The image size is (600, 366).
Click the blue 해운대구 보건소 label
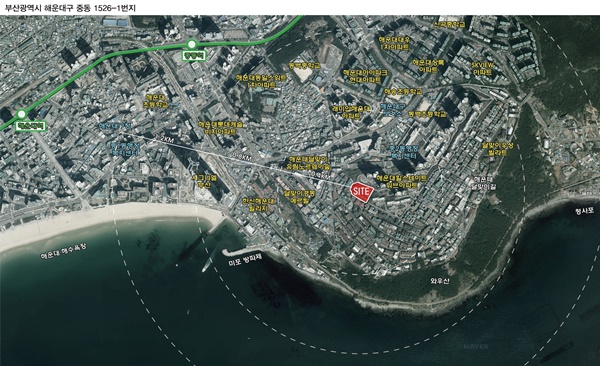pos(393,109)
